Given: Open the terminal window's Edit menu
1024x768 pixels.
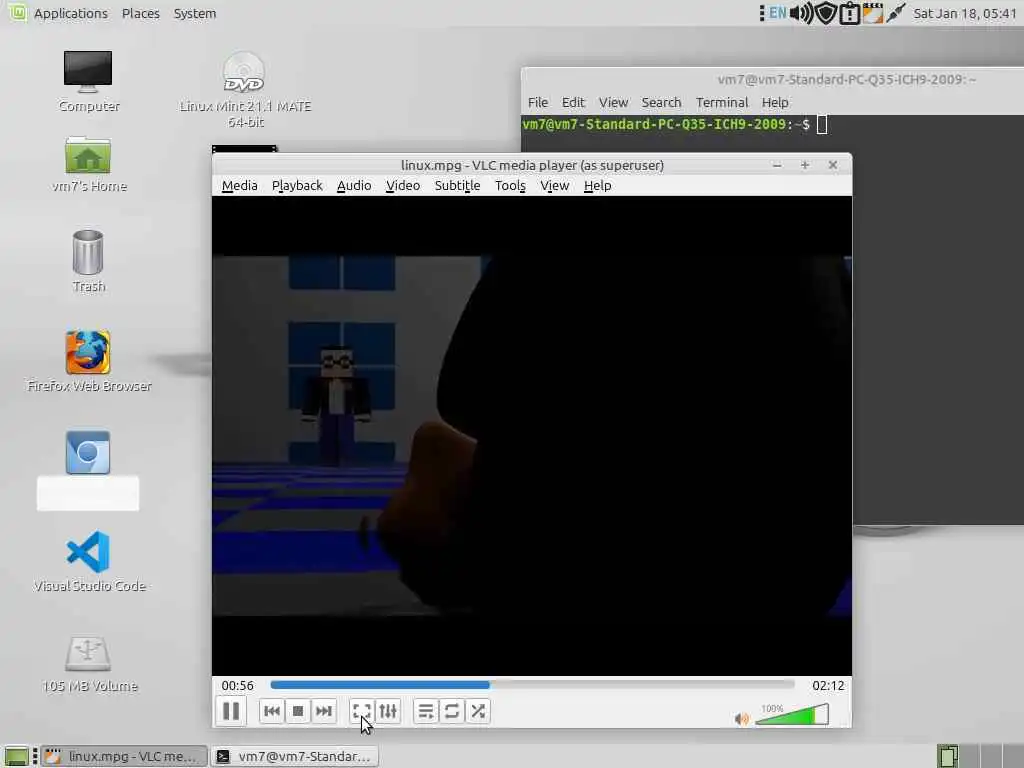Looking at the screenshot, I should click(x=573, y=103).
